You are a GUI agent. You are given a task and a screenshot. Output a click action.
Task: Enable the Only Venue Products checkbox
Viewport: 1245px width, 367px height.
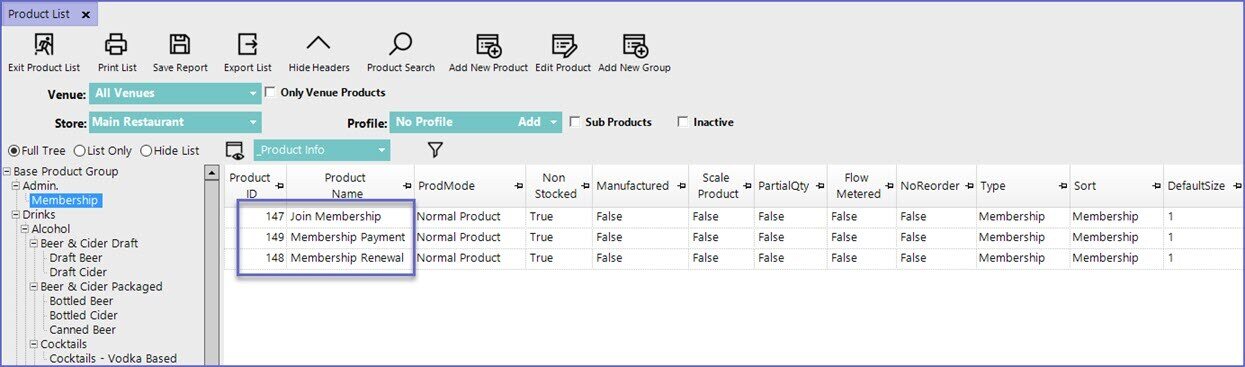pos(271,93)
